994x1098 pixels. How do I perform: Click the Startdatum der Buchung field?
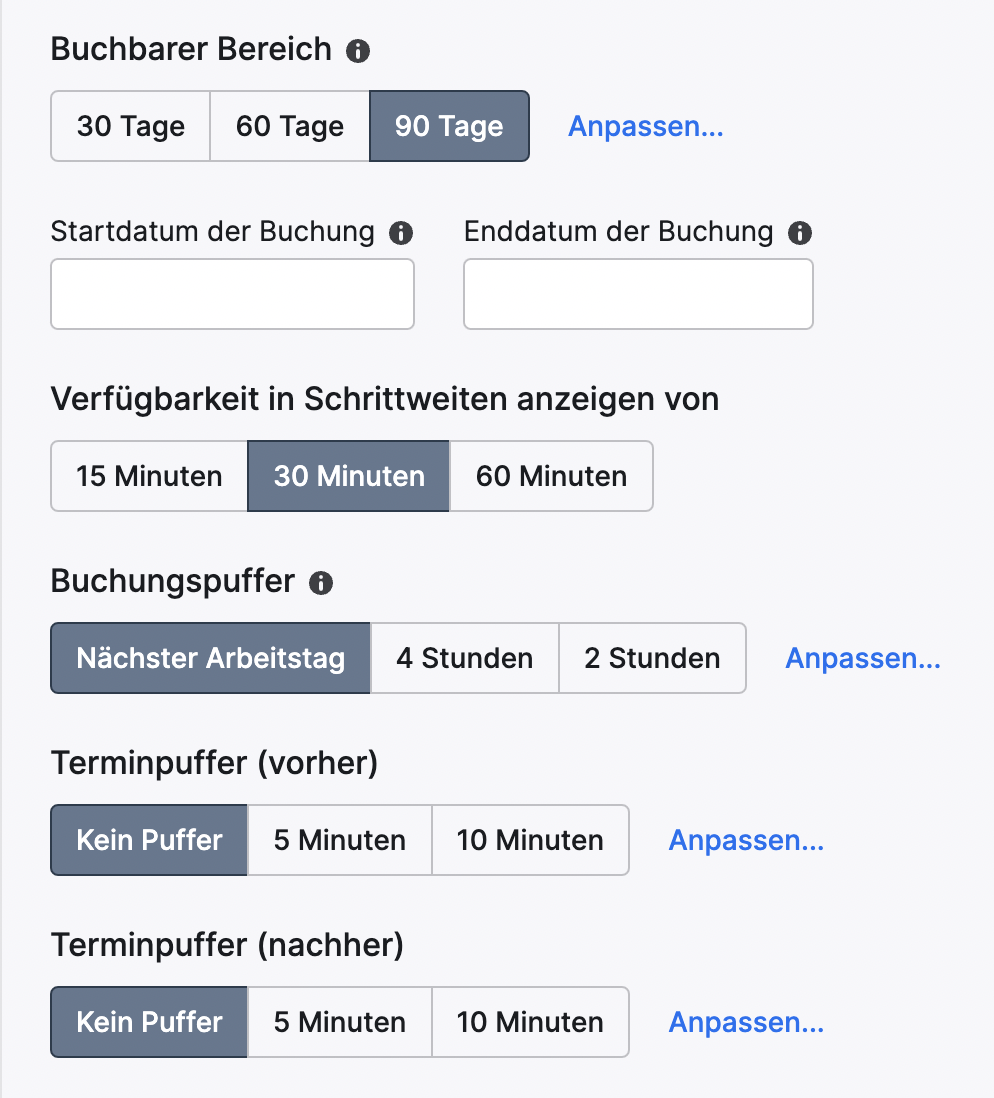click(232, 294)
